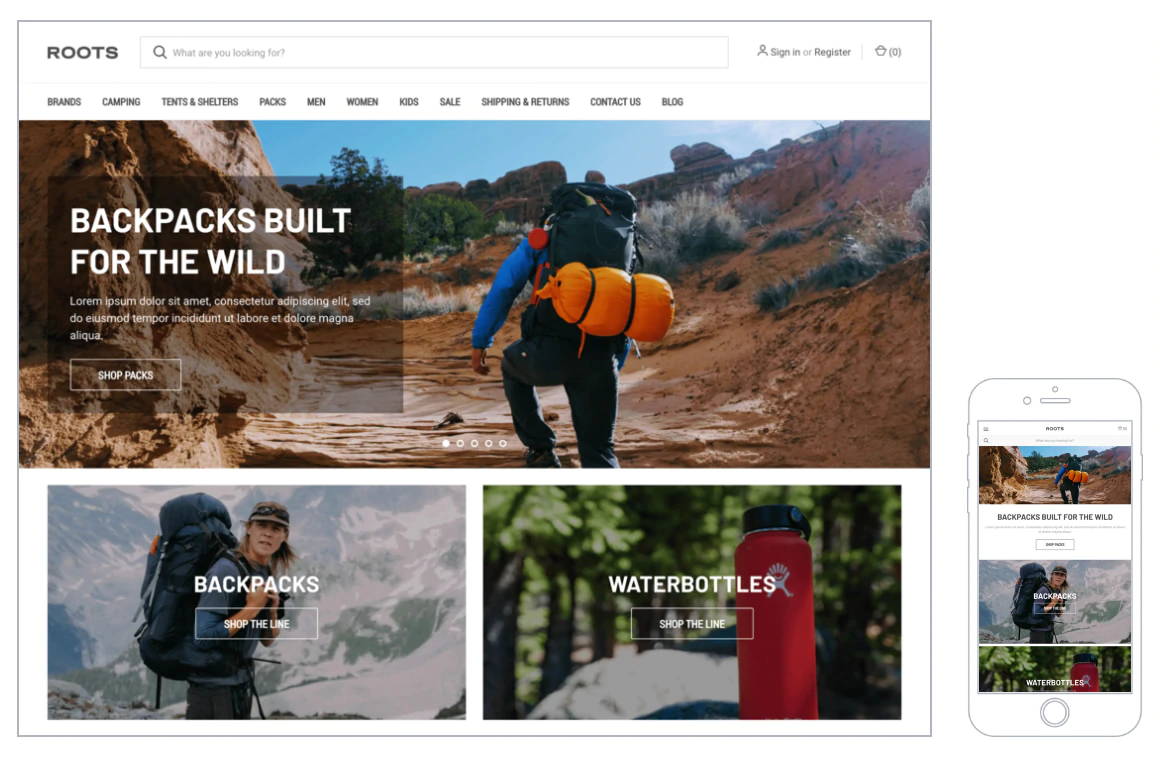Click the phone mockup home button
The height and width of the screenshot is (760, 1160).
tap(1054, 713)
